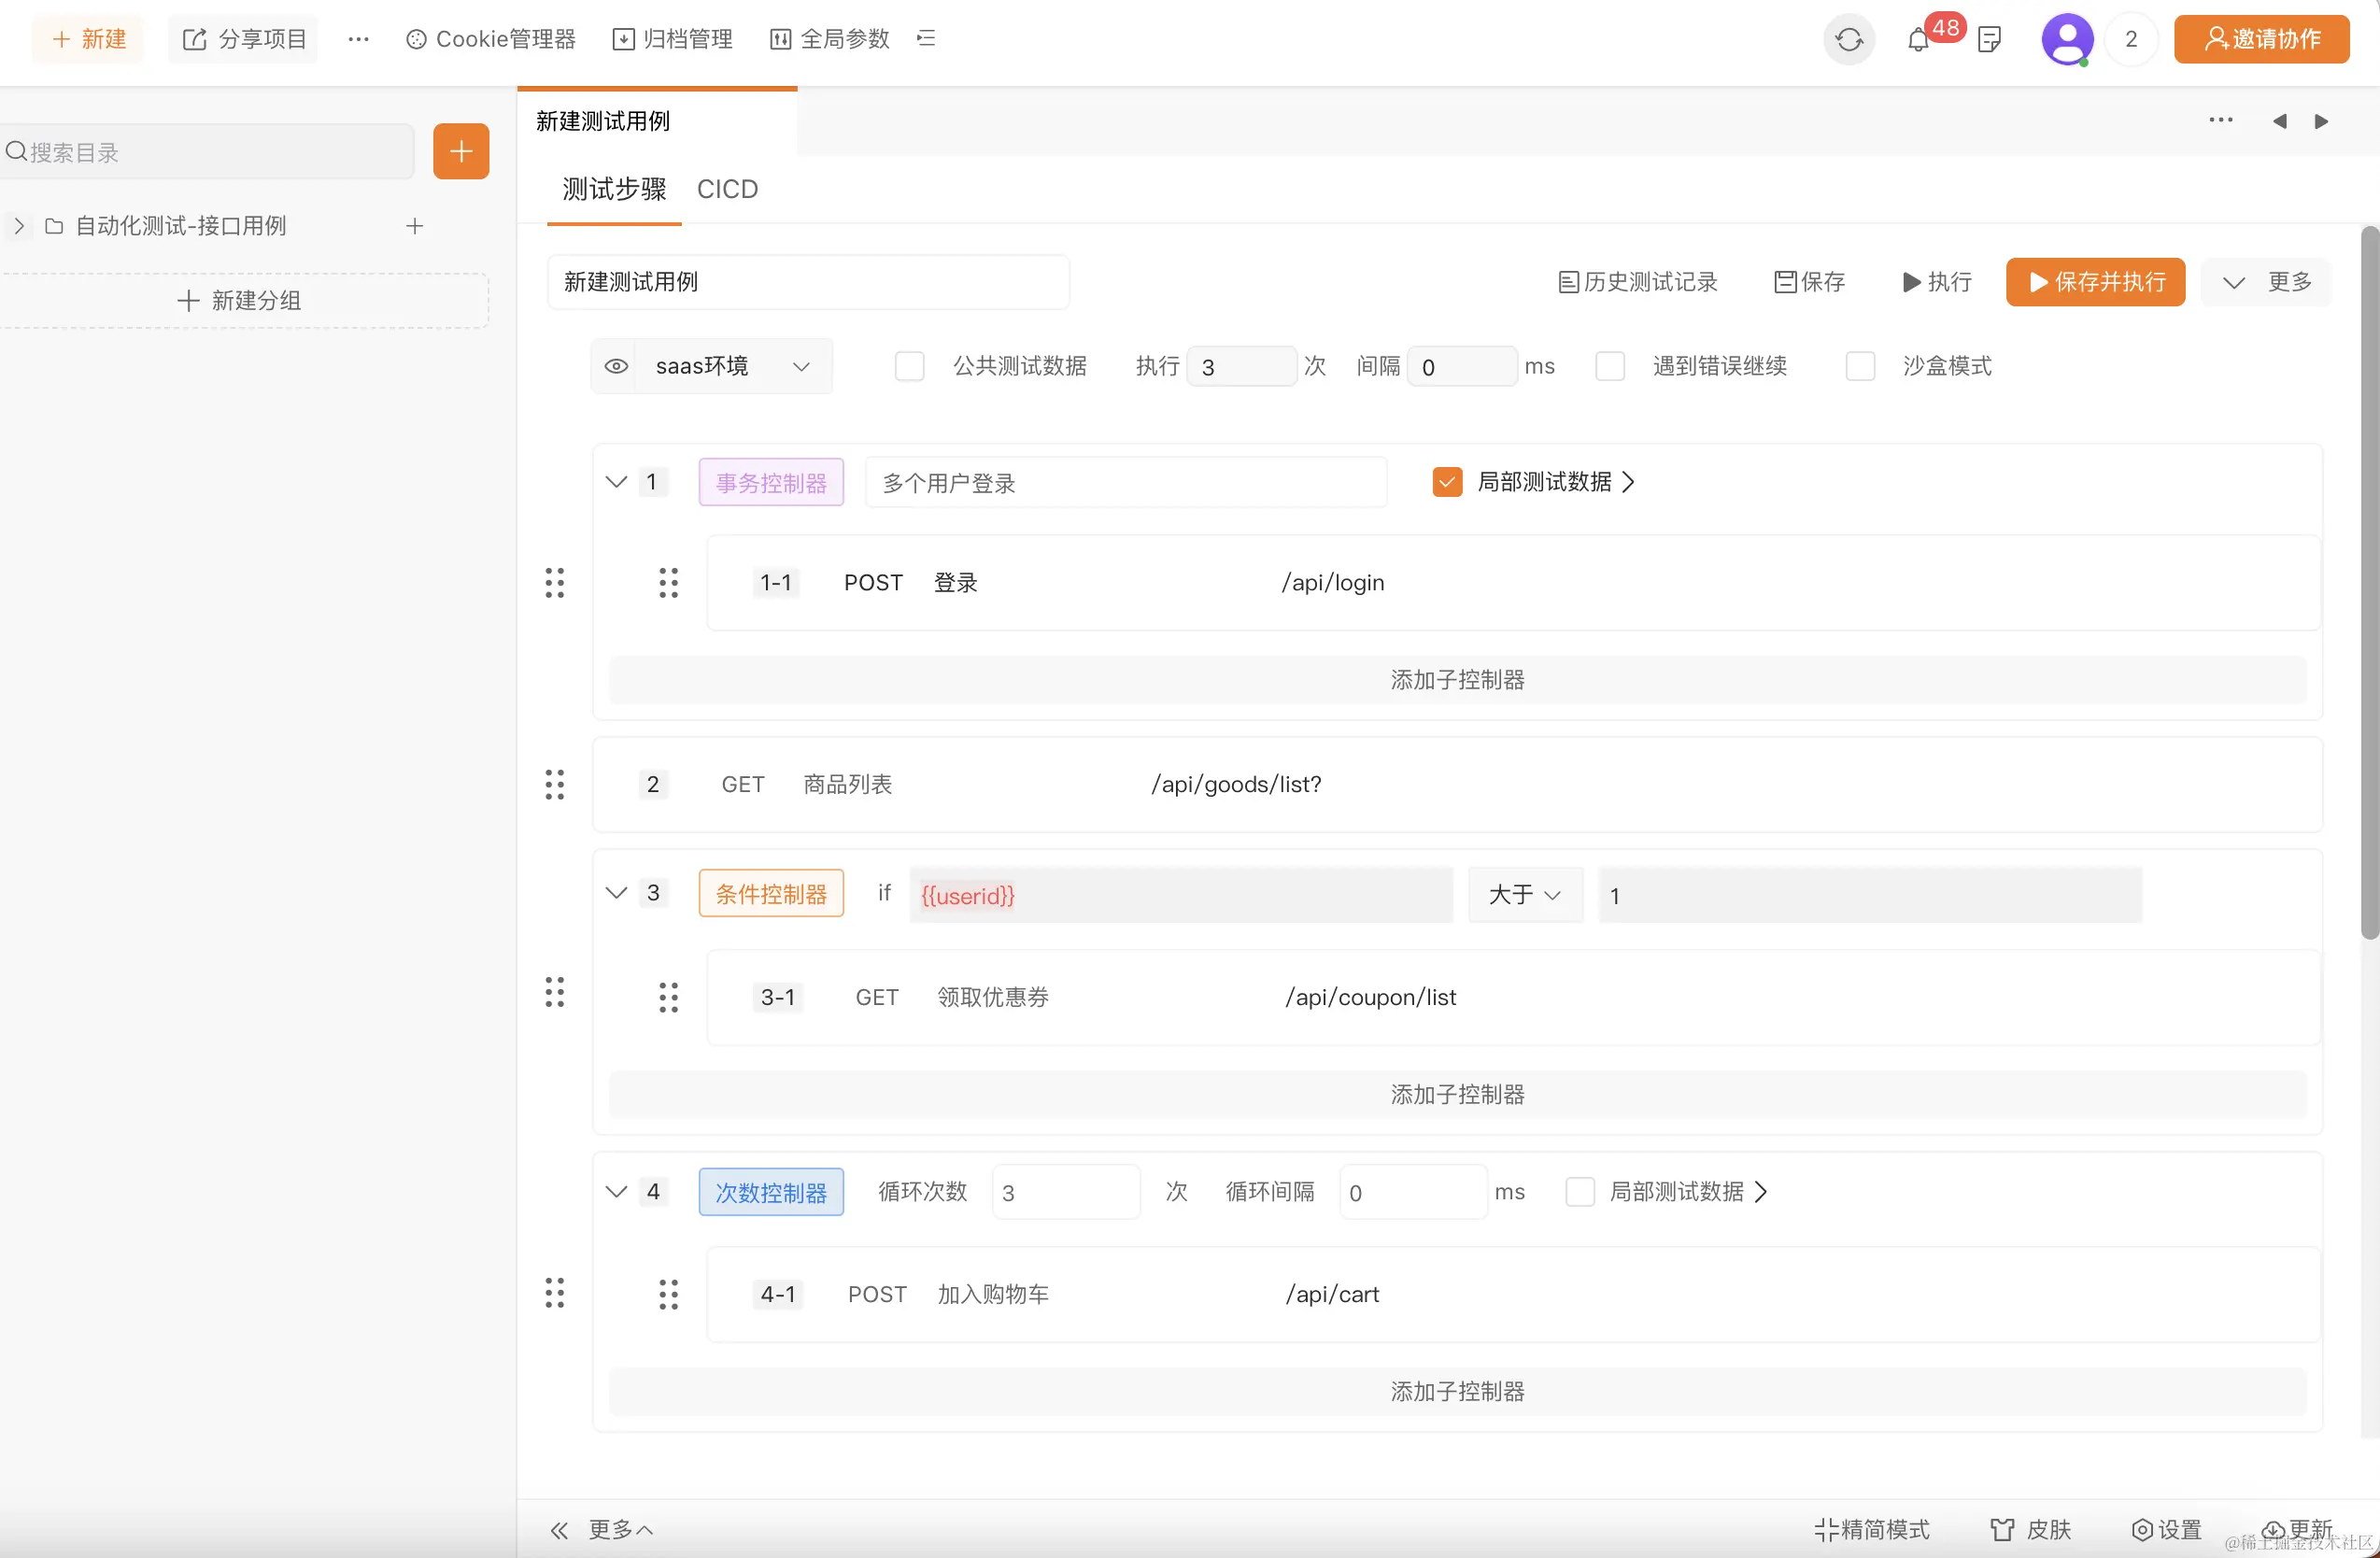The image size is (2380, 1558).
Task: Click 保存并执行 button
Action: 2095,283
